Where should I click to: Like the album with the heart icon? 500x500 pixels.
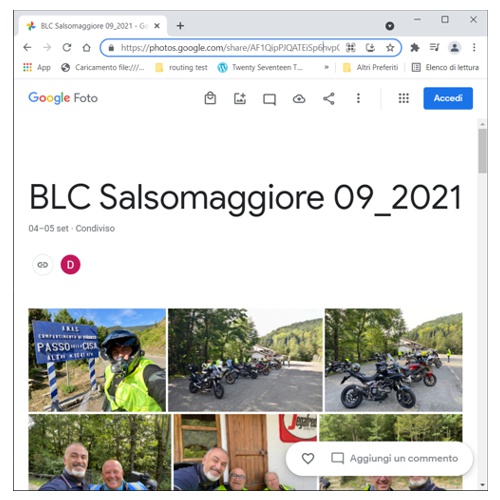(x=308, y=458)
